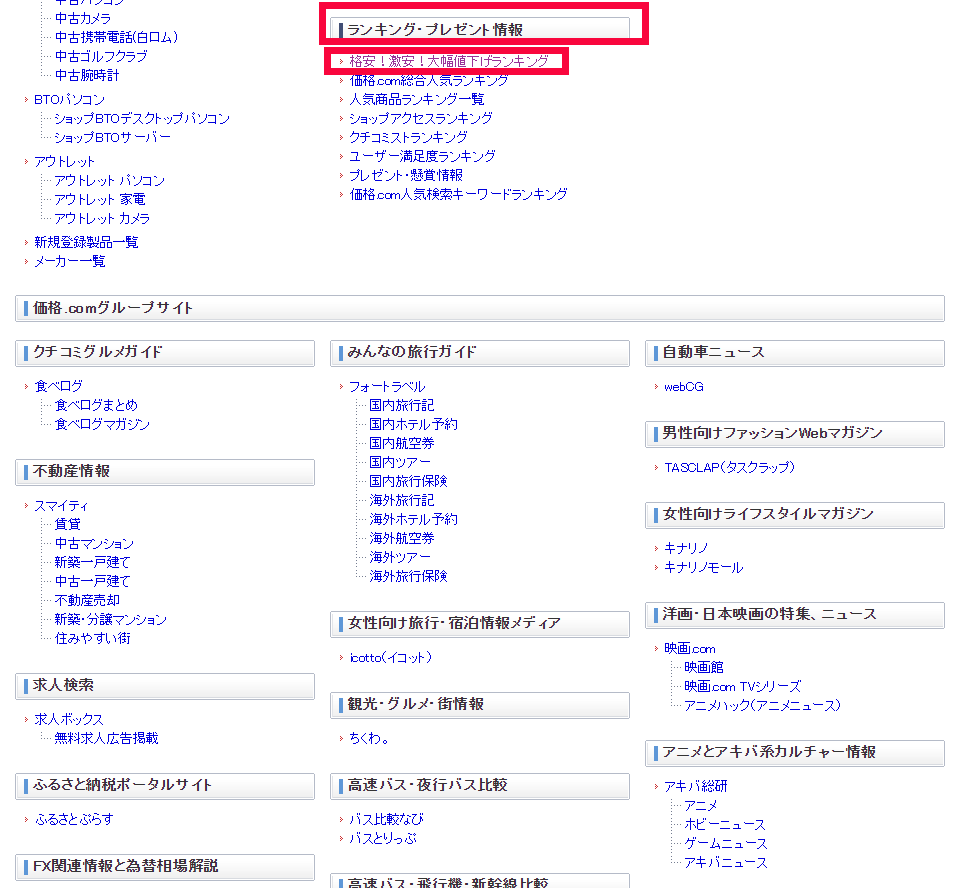The width and height of the screenshot is (969, 888).
Task: Open the メーカー一覧 link
Action: [69, 262]
